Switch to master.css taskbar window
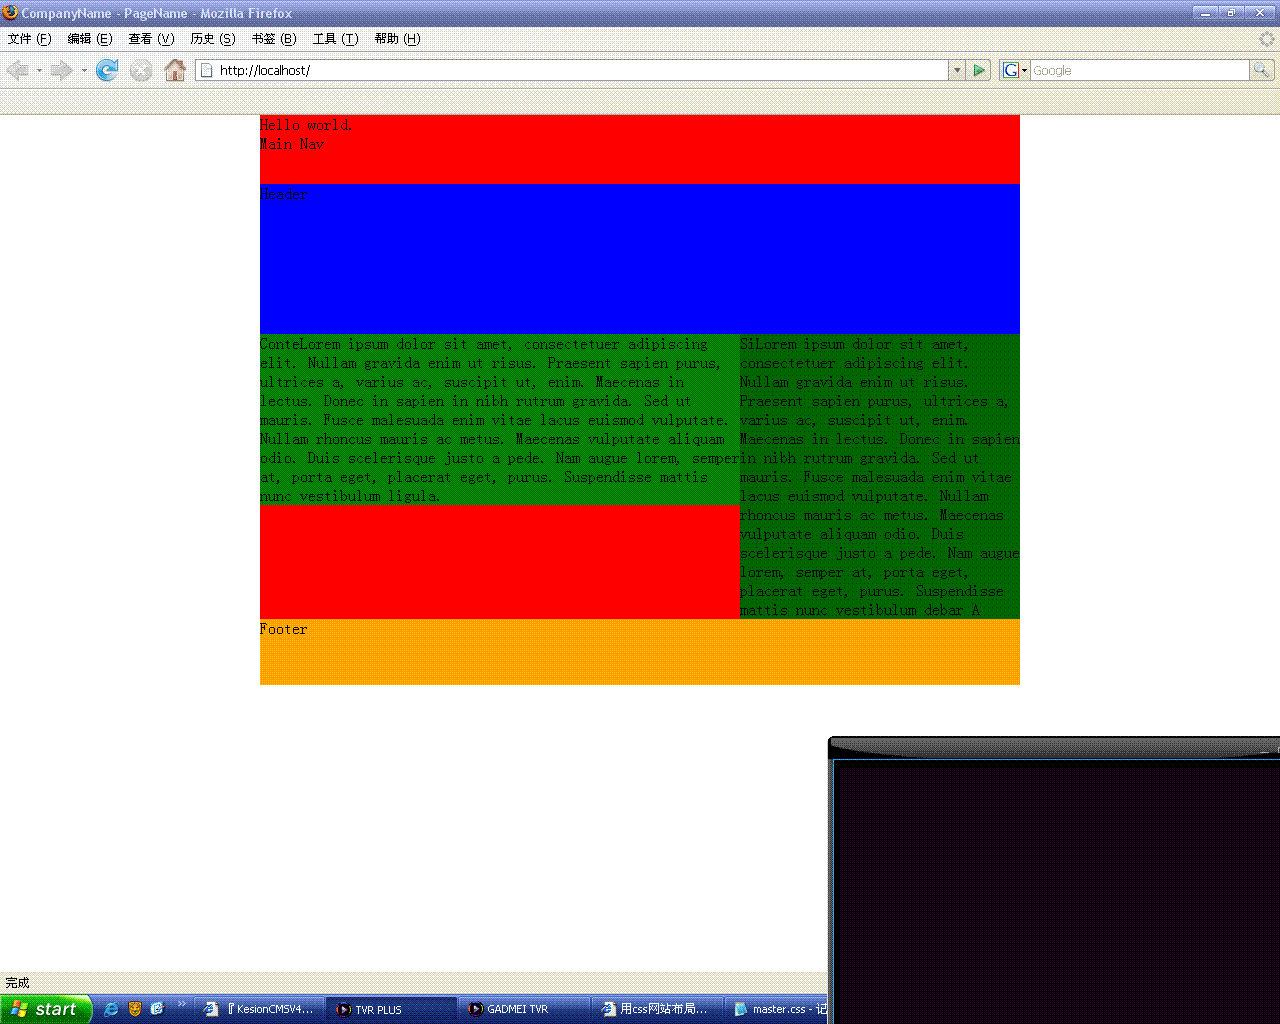The width and height of the screenshot is (1280, 1024). point(778,1009)
